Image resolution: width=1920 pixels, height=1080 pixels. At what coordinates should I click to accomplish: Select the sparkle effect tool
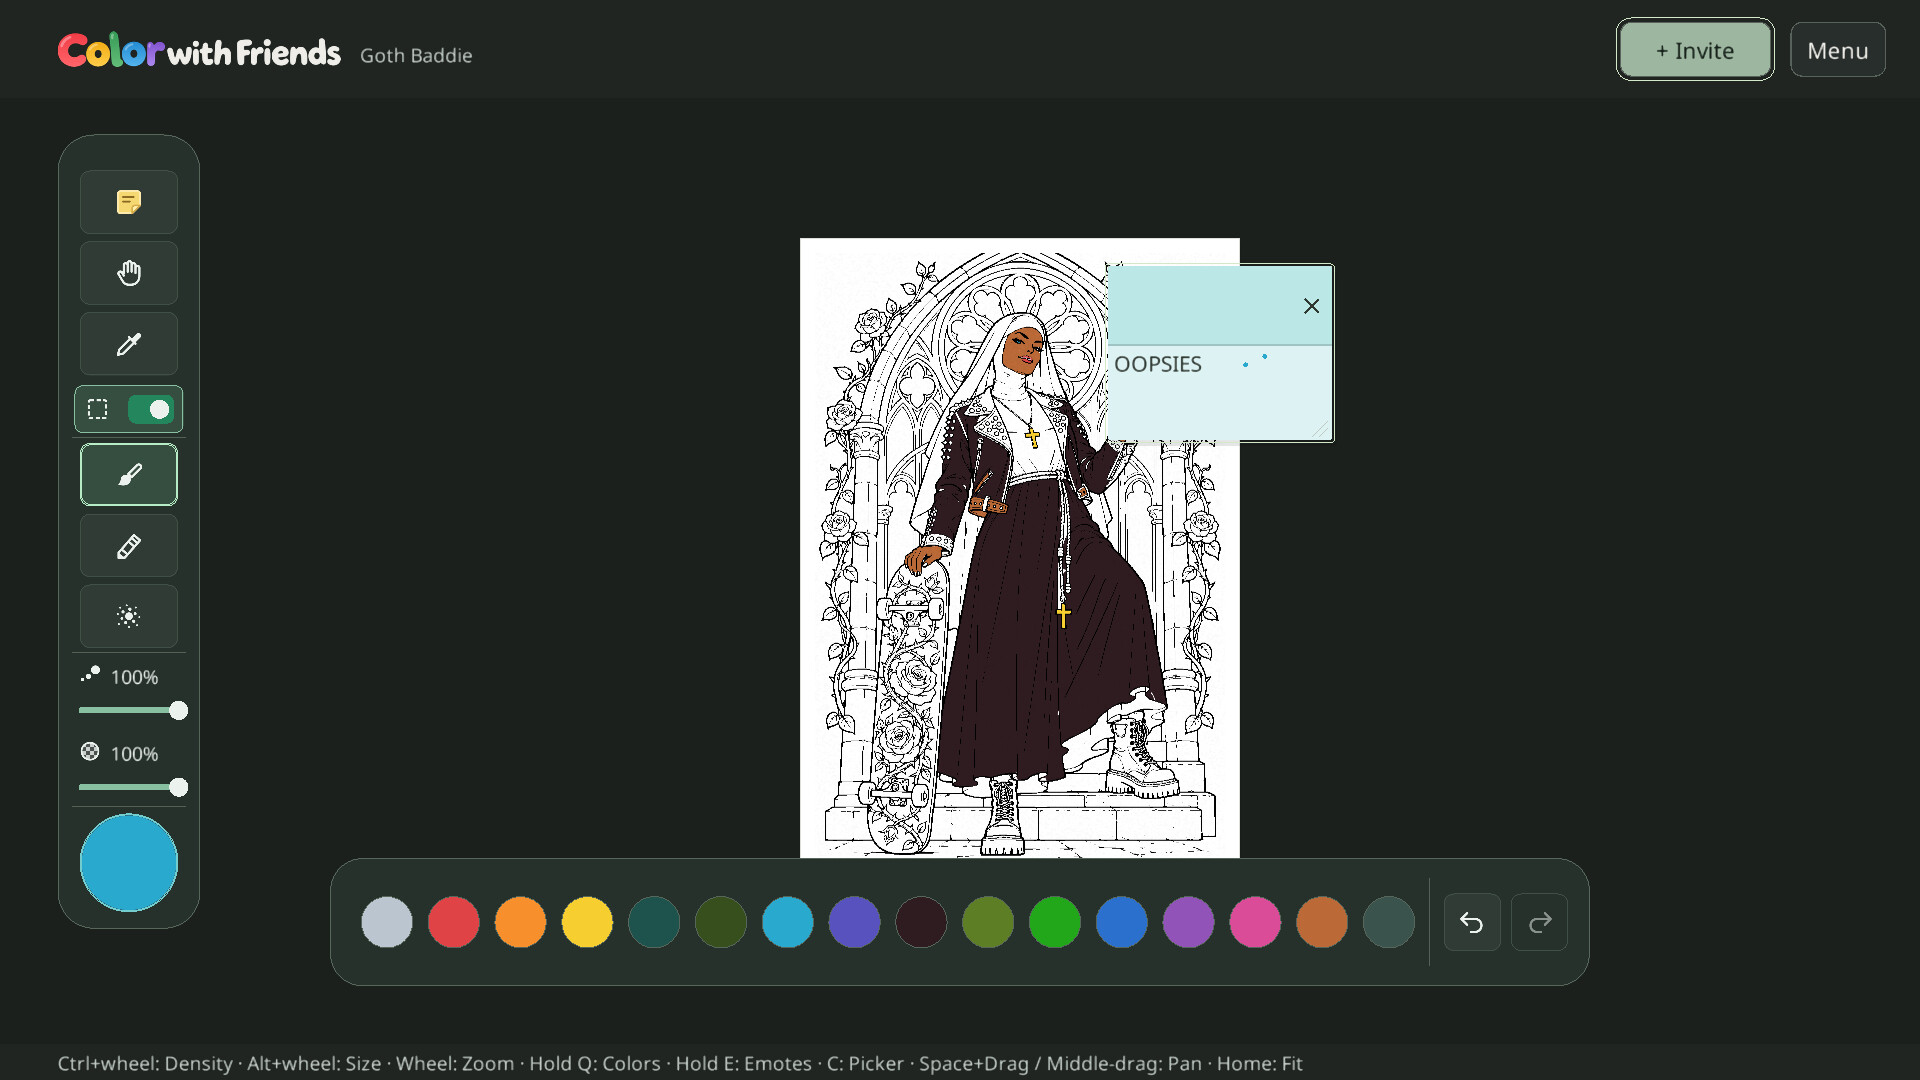[x=129, y=617]
